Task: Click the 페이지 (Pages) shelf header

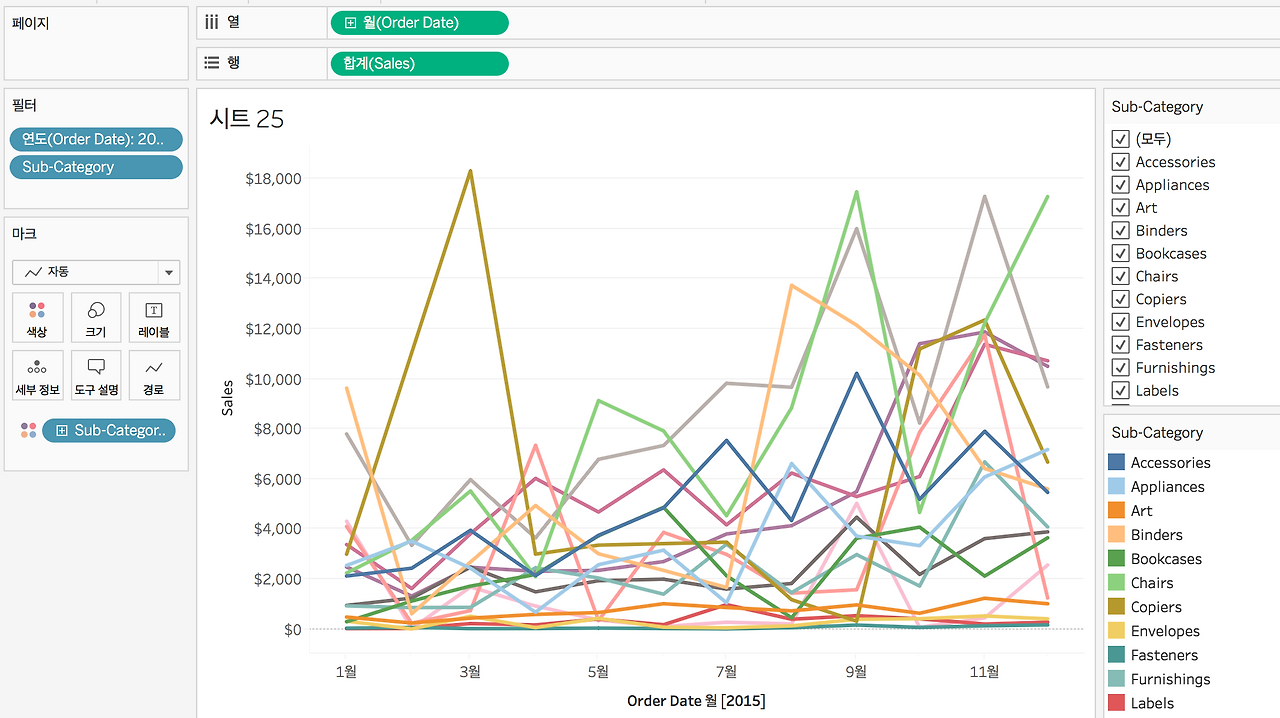Action: [30, 22]
